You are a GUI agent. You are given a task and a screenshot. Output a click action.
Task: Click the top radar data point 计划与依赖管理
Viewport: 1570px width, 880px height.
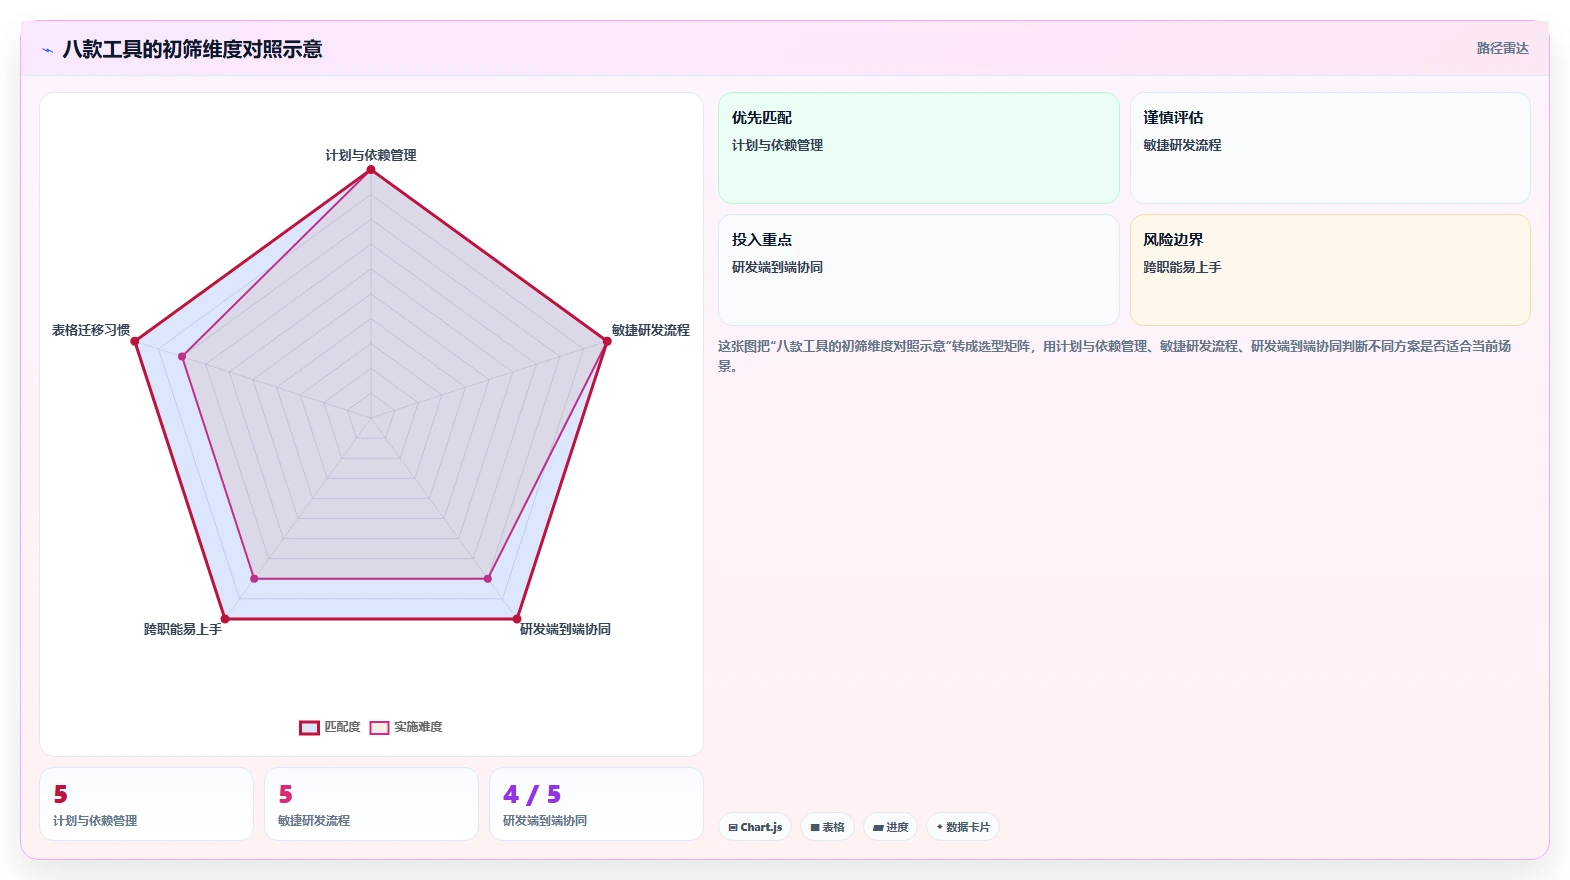pyautogui.click(x=371, y=170)
